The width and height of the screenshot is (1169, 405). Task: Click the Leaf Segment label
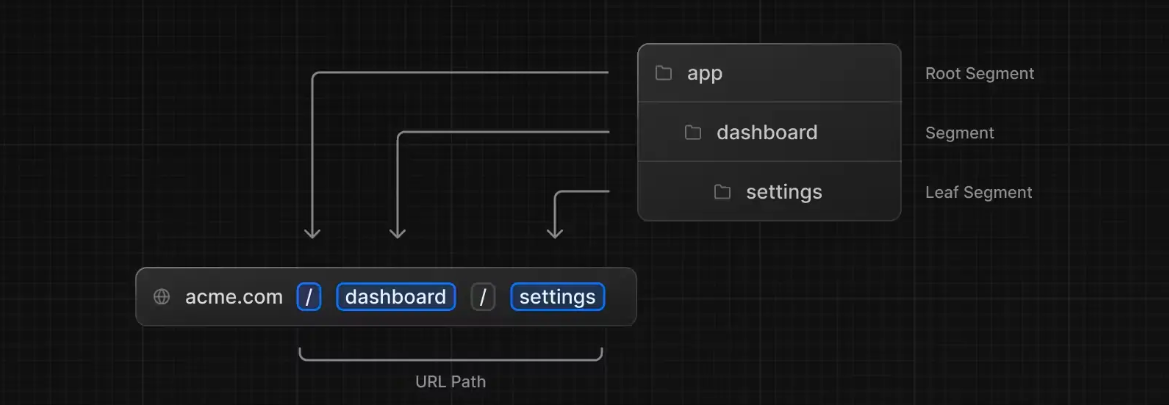coord(979,192)
